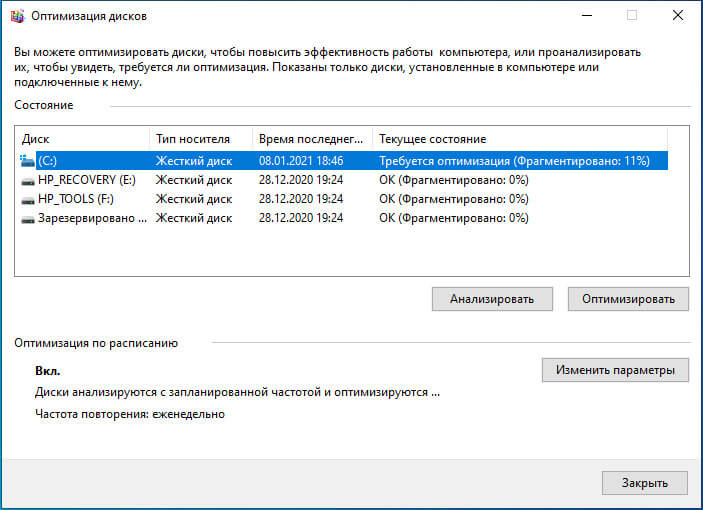Click Жесткий диск in the (C:) row

point(194,161)
